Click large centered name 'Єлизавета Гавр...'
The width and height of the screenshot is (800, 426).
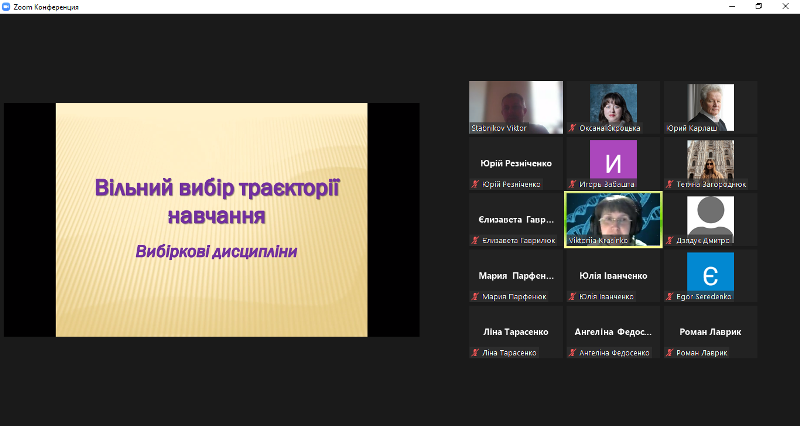(516, 219)
